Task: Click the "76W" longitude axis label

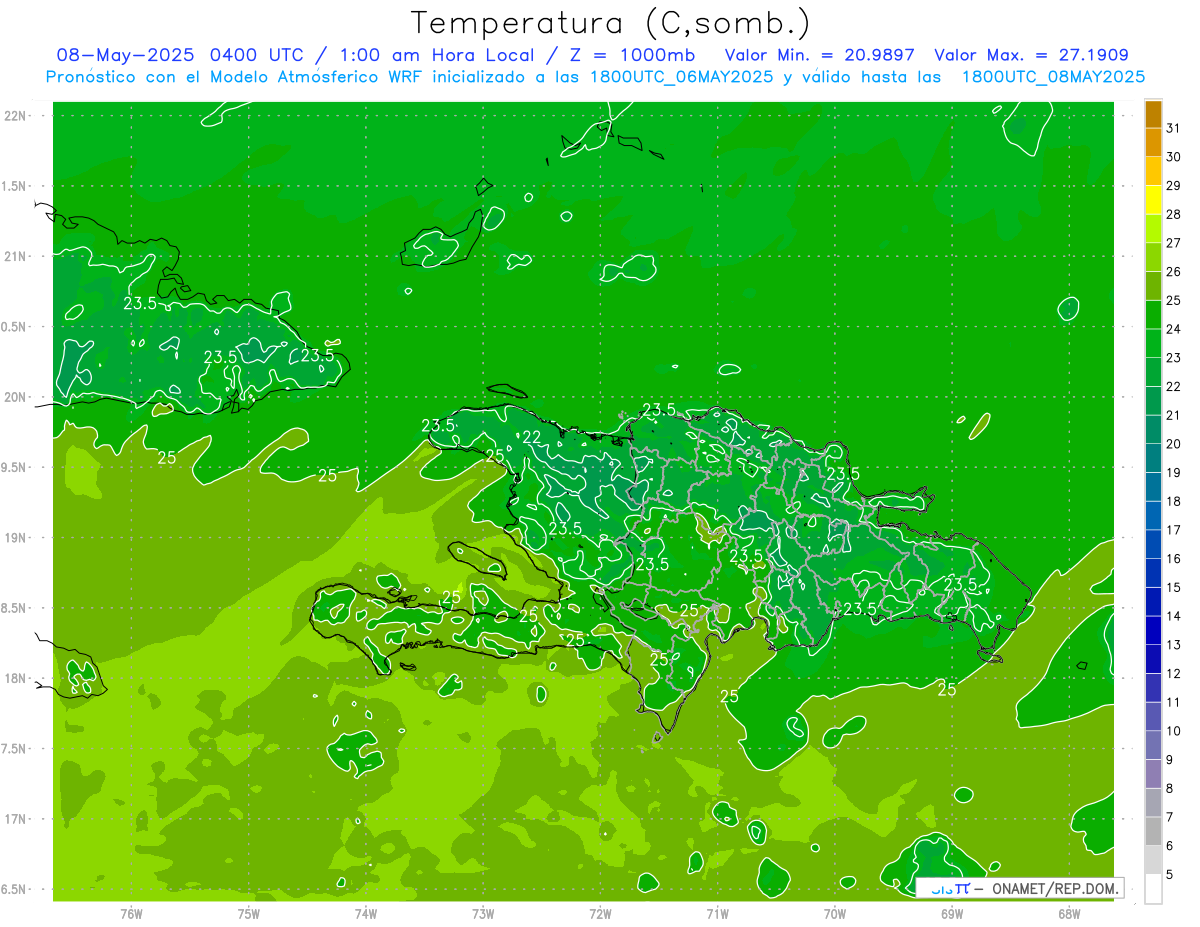Action: pos(131,913)
